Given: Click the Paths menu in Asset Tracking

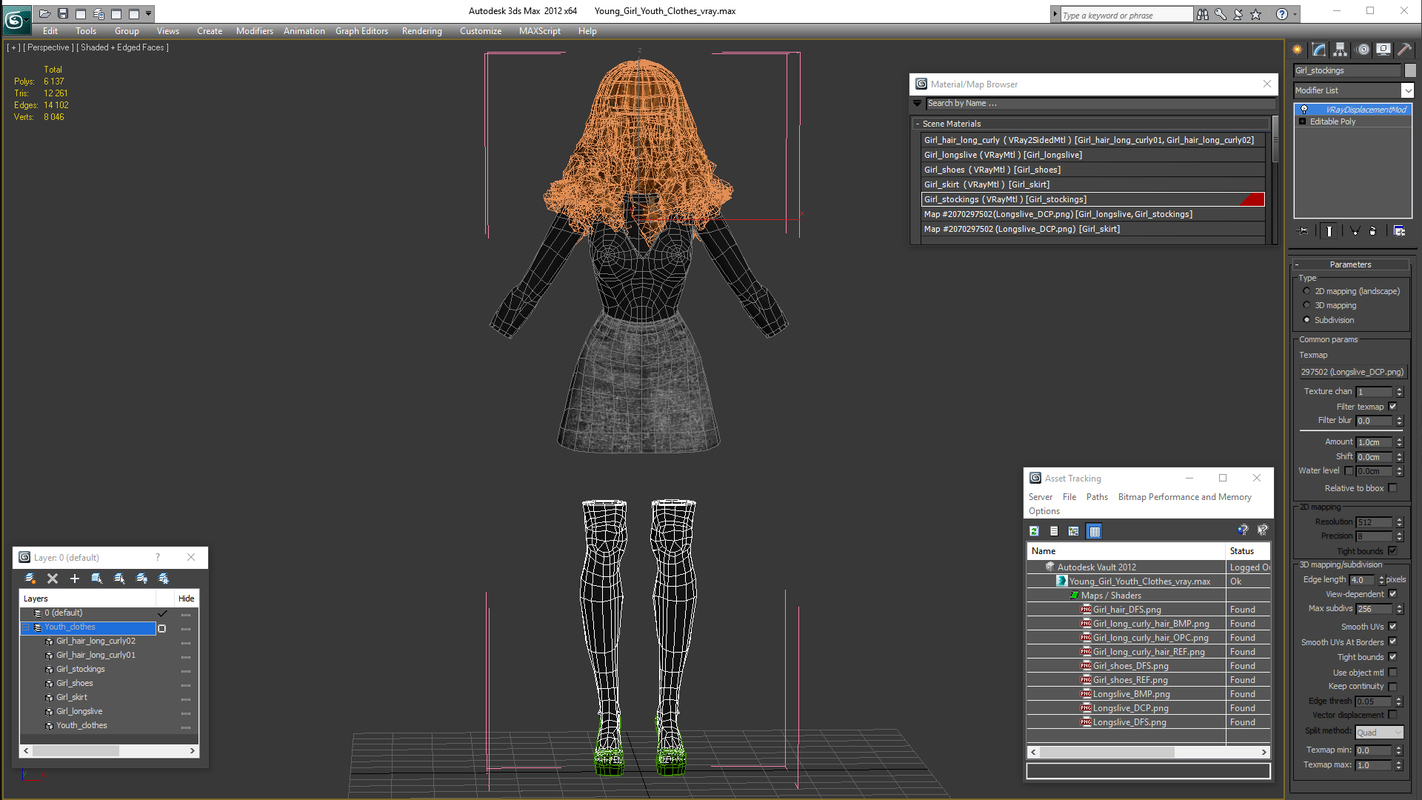Looking at the screenshot, I should click(1097, 496).
